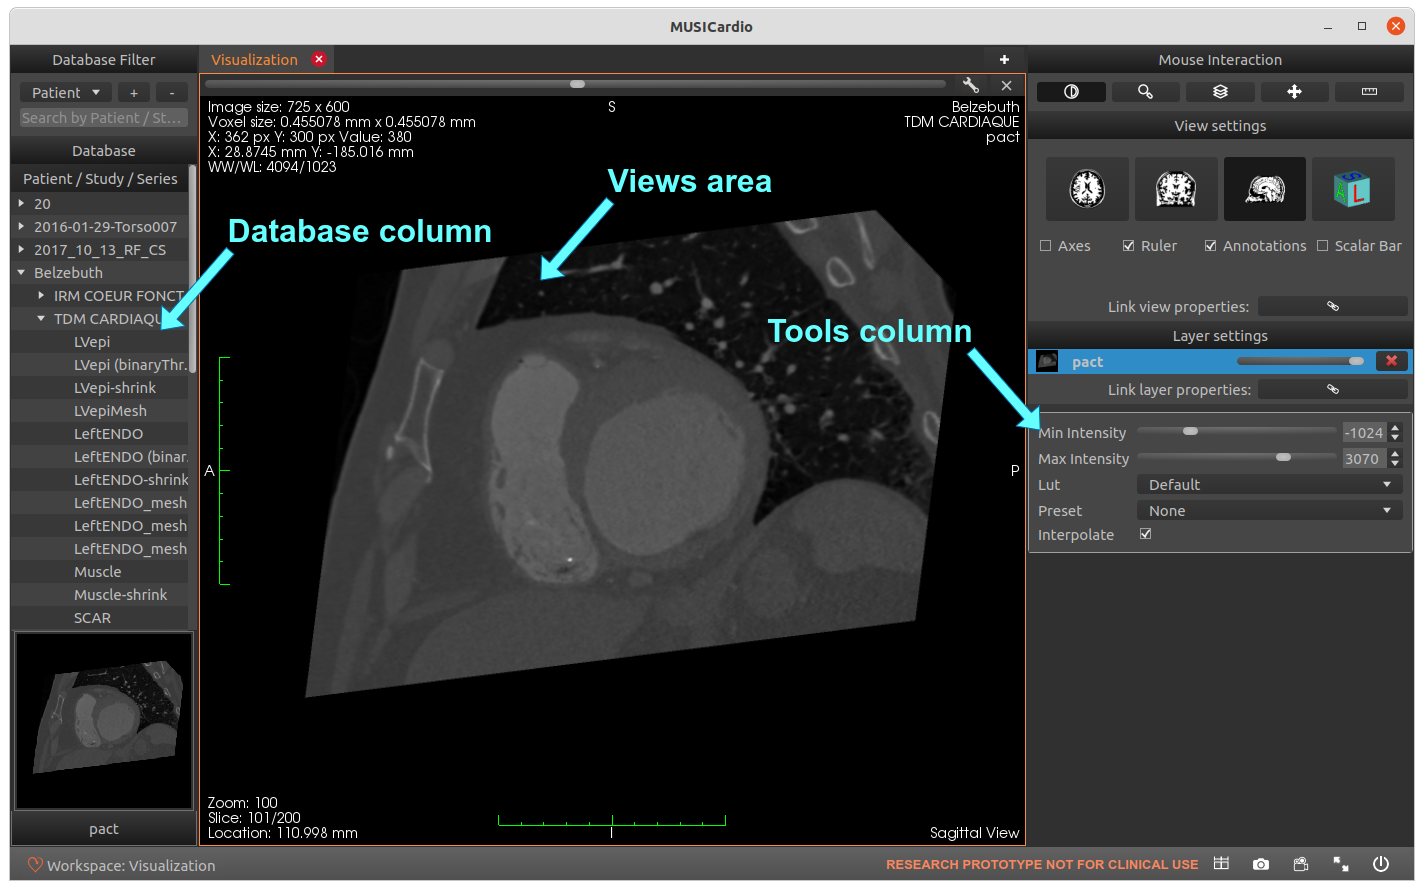The height and width of the screenshot is (891, 1425).
Task: Switch to axial brain view orientation
Action: pyautogui.click(x=1087, y=189)
